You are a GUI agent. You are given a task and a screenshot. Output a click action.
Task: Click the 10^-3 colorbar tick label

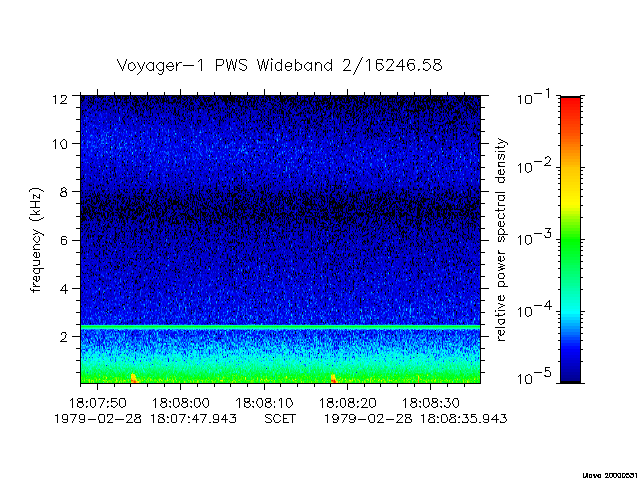pos(534,238)
